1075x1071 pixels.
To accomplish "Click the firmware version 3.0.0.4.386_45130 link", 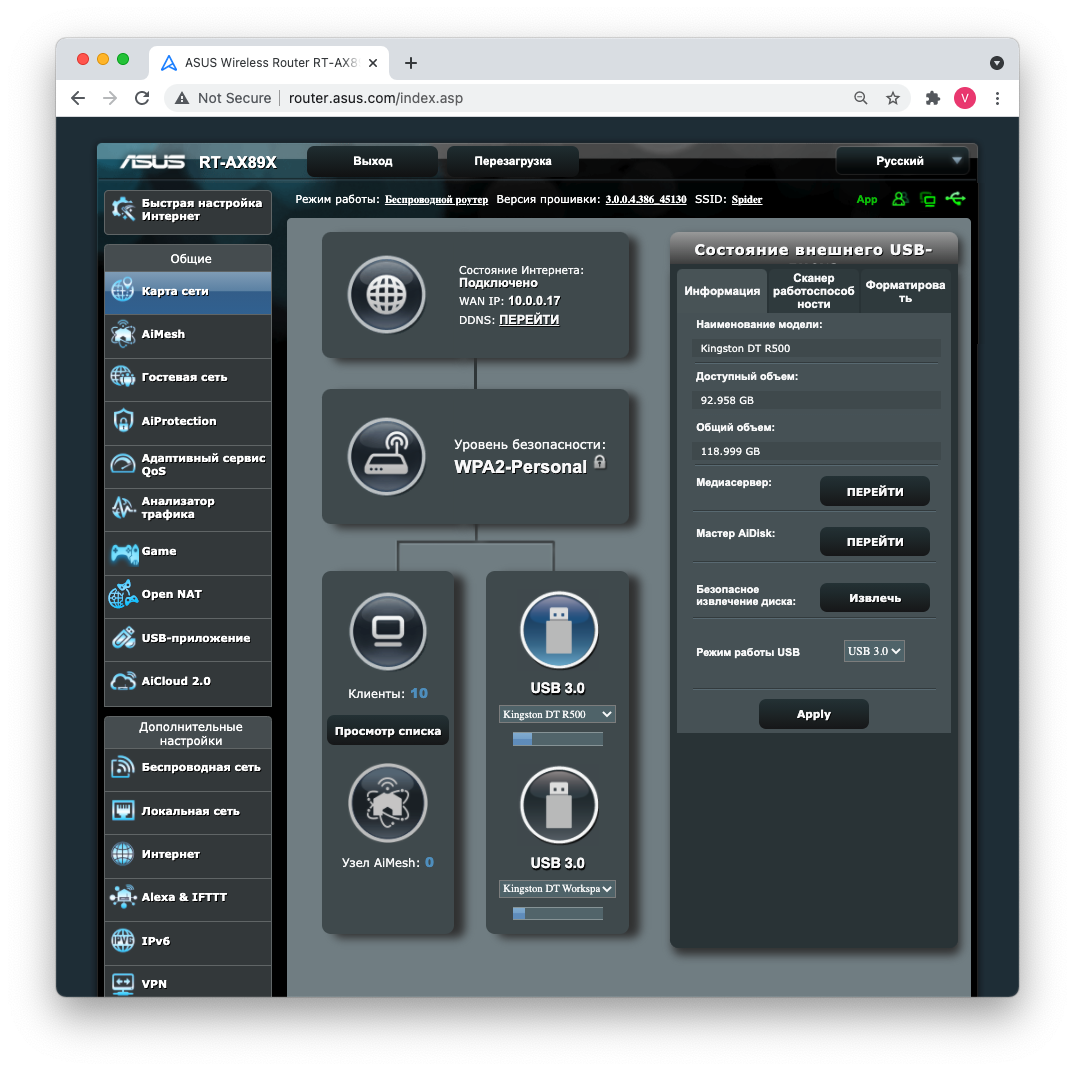I will pyautogui.click(x=645, y=200).
